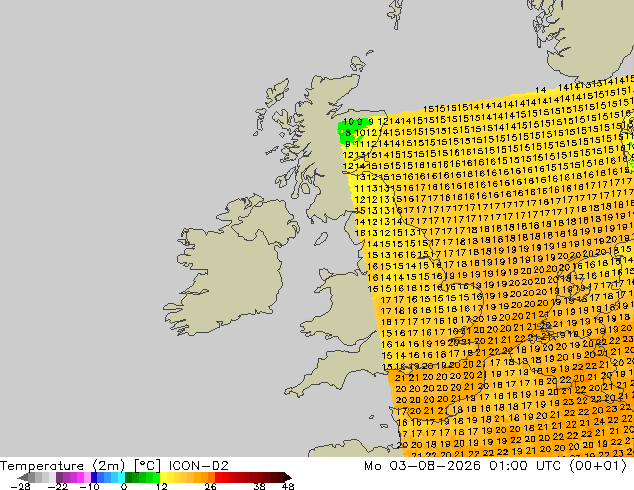634x490 pixels.
Task: Click the left gray arrow end of the color scale
Action: point(22,477)
